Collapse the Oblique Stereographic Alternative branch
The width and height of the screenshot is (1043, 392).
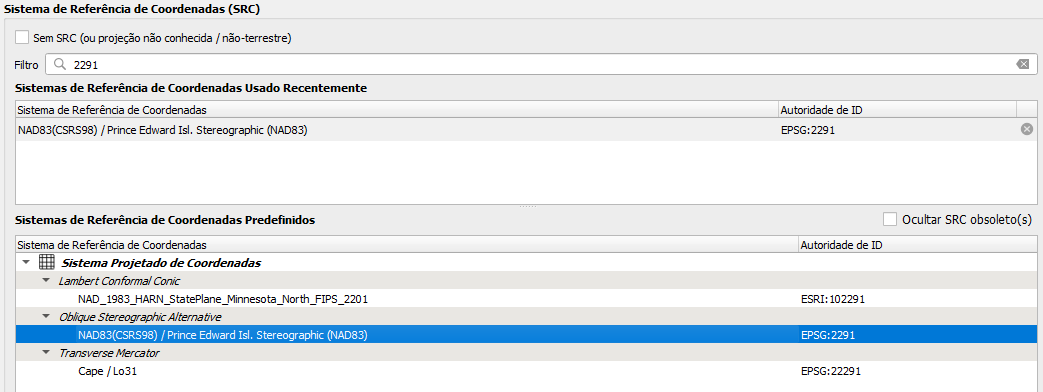coord(46,316)
